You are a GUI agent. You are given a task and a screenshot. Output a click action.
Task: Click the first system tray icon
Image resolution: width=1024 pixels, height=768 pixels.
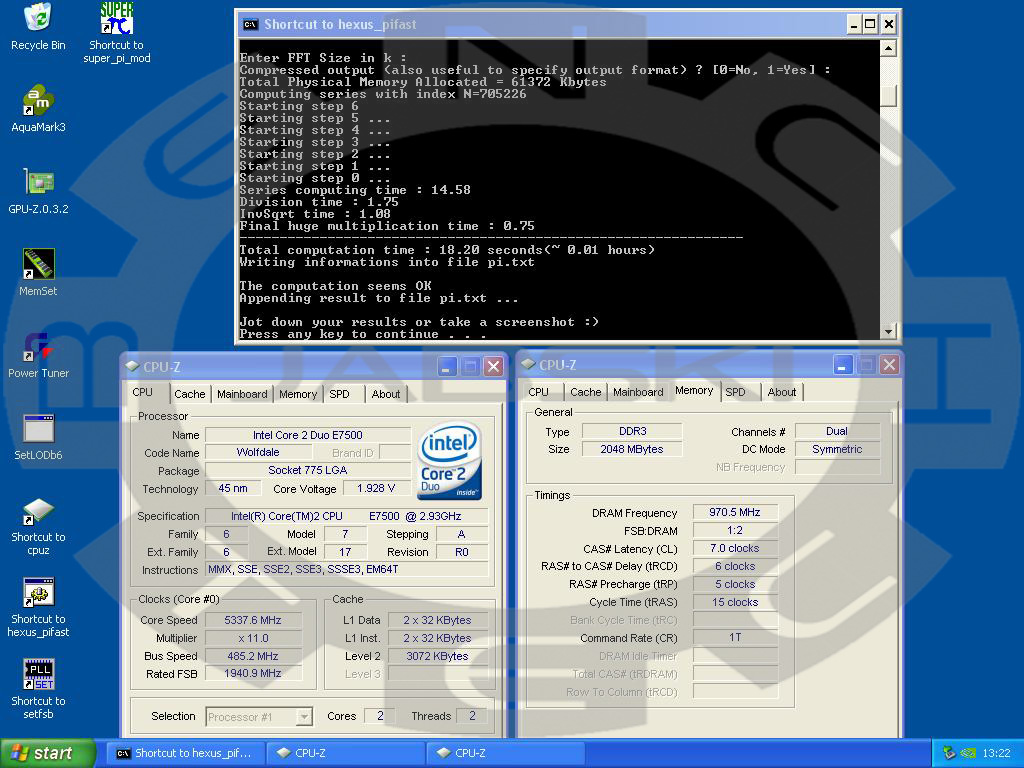click(x=949, y=753)
